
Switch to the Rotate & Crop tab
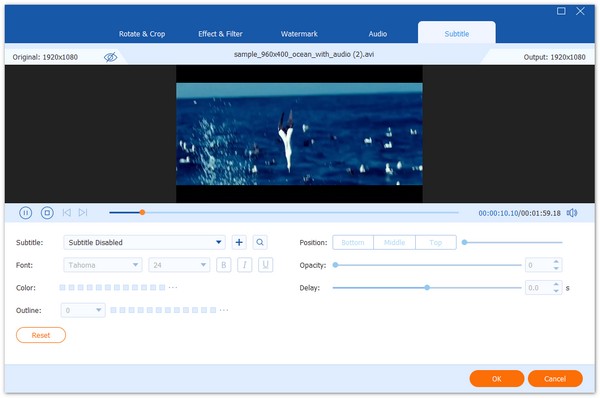(142, 34)
